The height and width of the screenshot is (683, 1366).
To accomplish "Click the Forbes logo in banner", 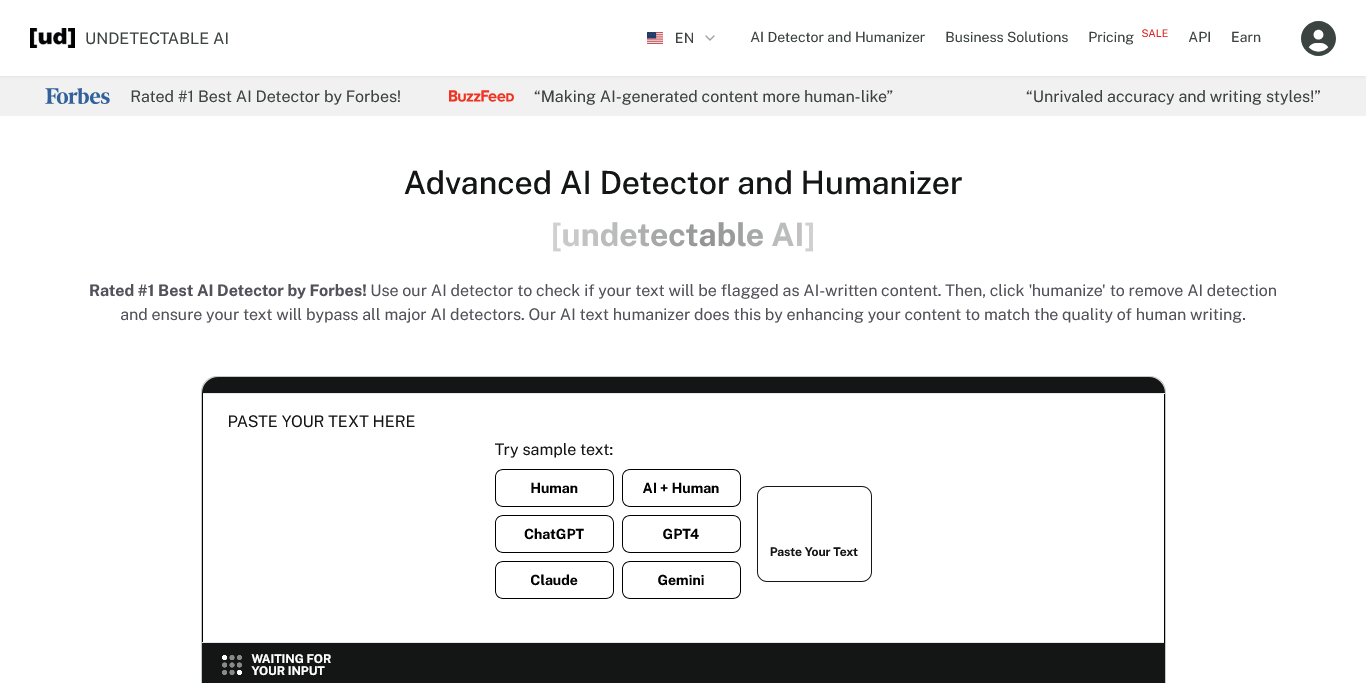I will click(x=77, y=96).
